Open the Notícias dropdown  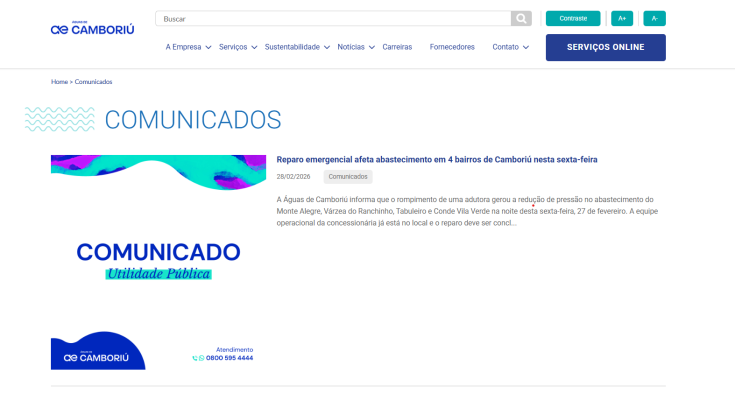coord(355,47)
